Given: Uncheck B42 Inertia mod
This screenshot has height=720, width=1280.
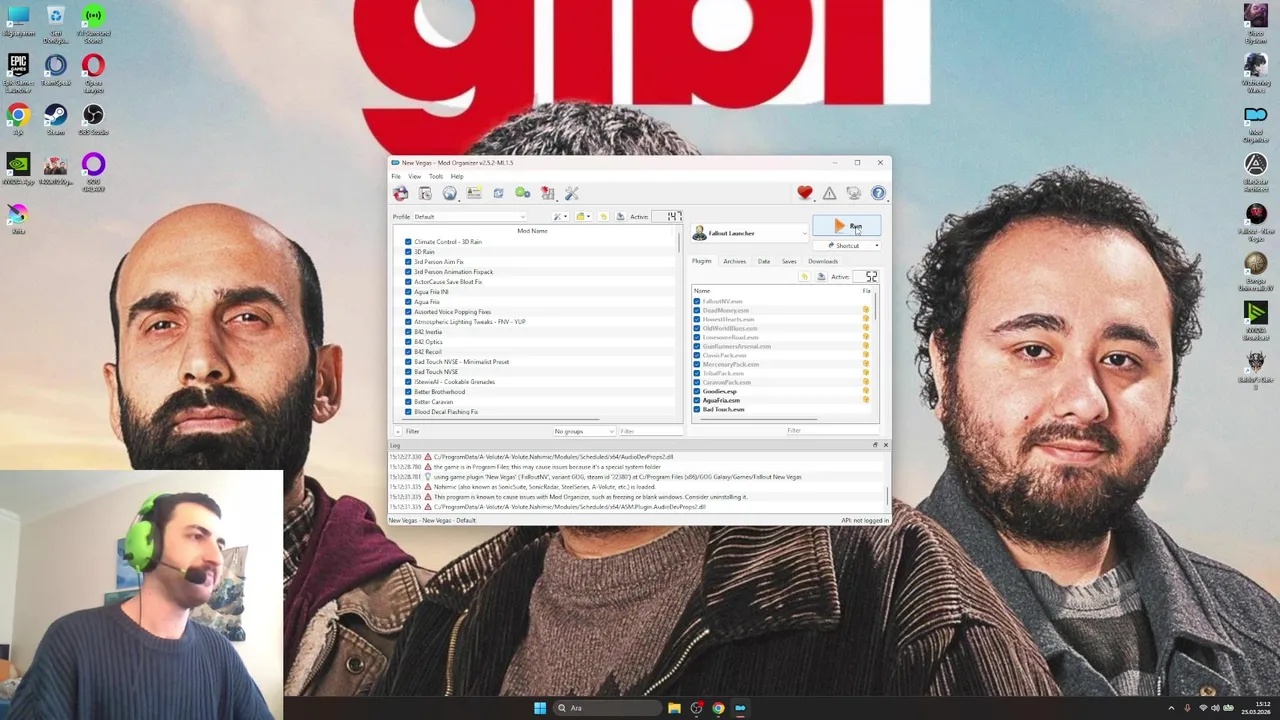Looking at the screenshot, I should tap(408, 332).
